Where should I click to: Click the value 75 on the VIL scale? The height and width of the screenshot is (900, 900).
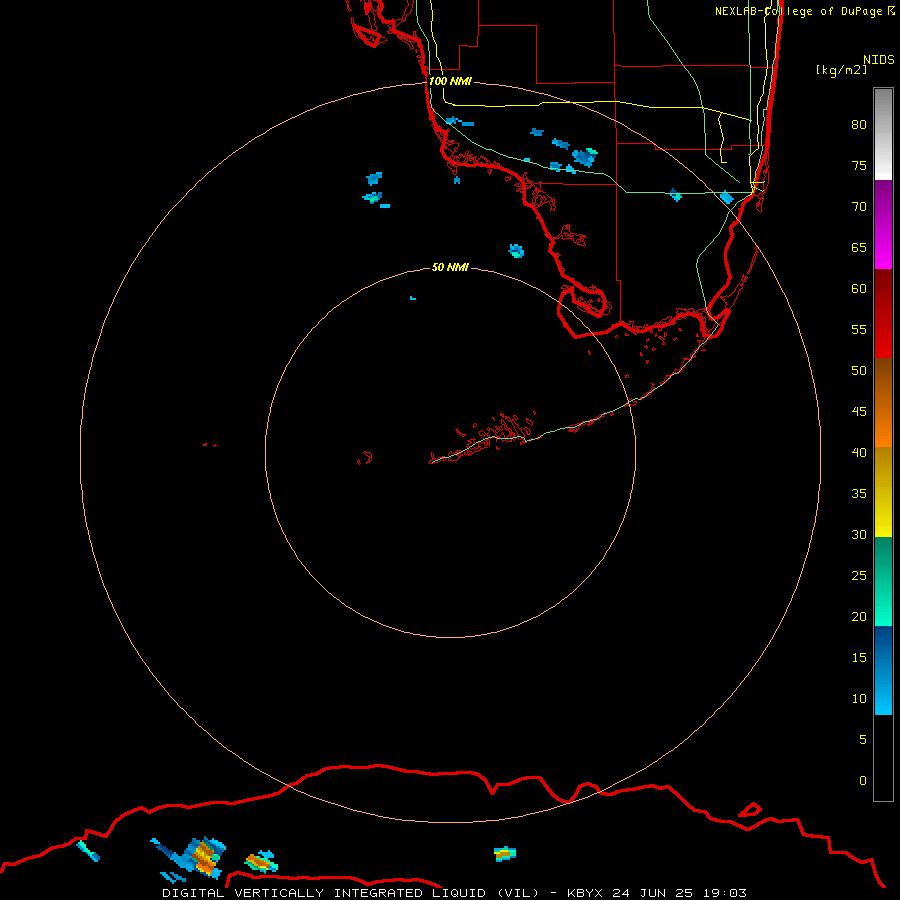[x=859, y=166]
